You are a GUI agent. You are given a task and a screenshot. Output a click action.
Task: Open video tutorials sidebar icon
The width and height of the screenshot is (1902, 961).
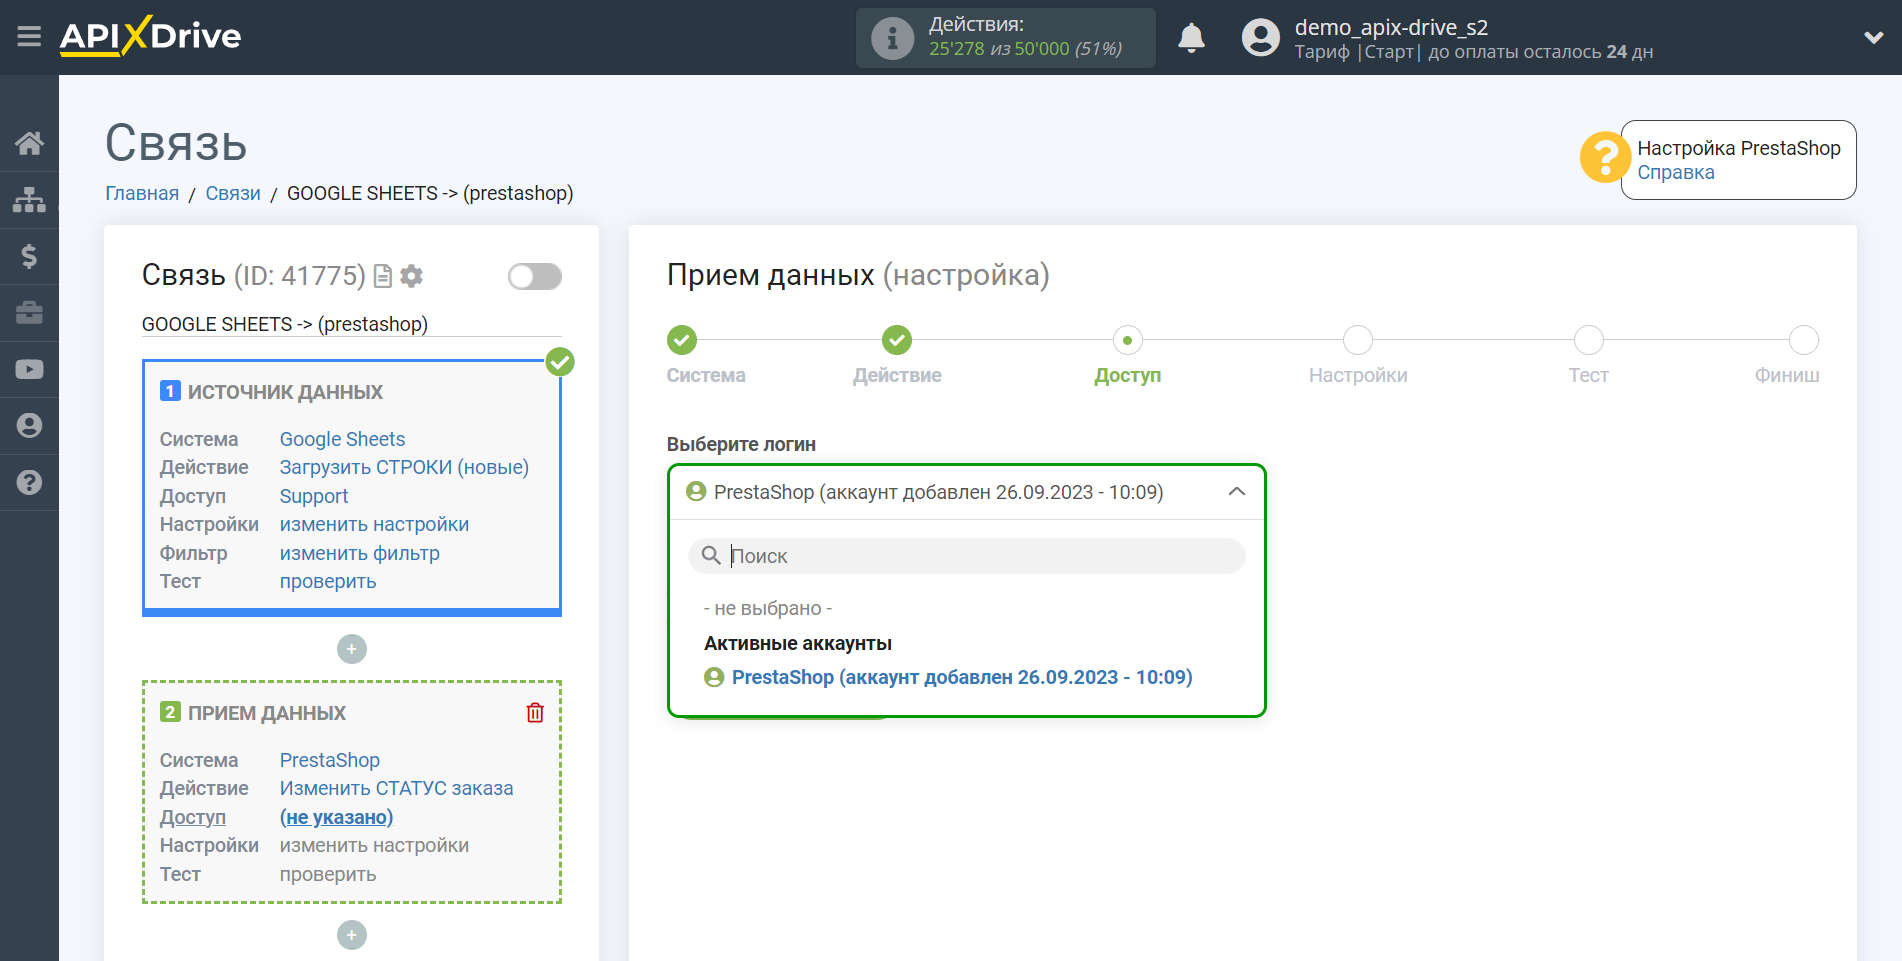(29, 369)
